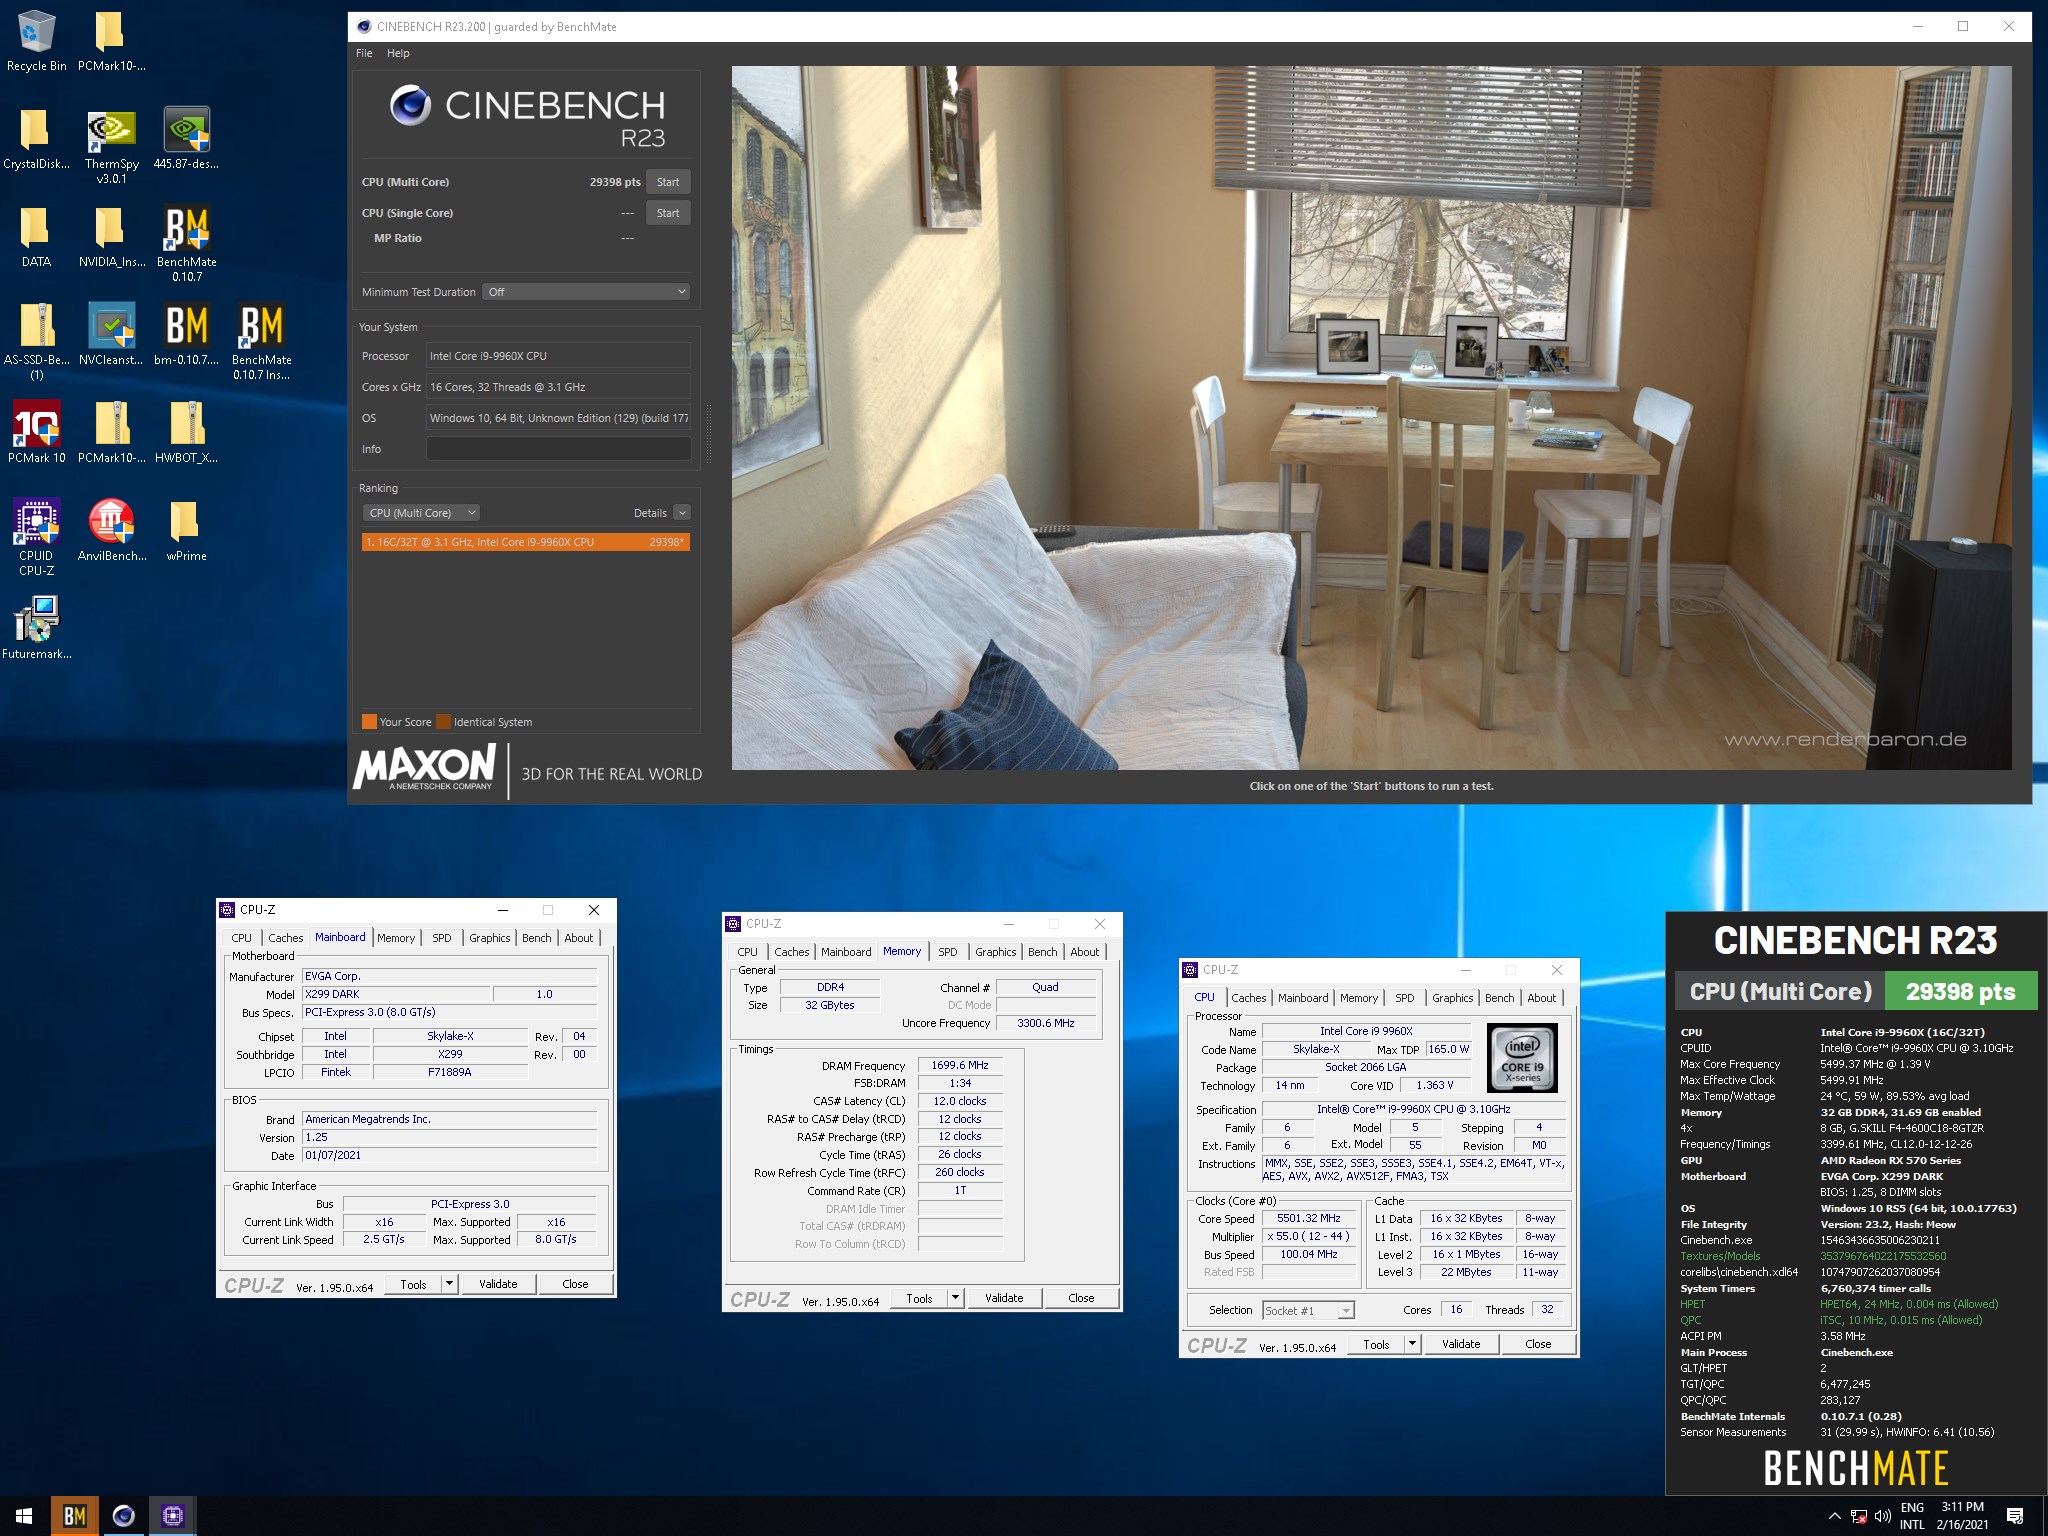
Task: Open Mainboard tab in the CPU tab CPU-Z window
Action: pyautogui.click(x=1303, y=998)
